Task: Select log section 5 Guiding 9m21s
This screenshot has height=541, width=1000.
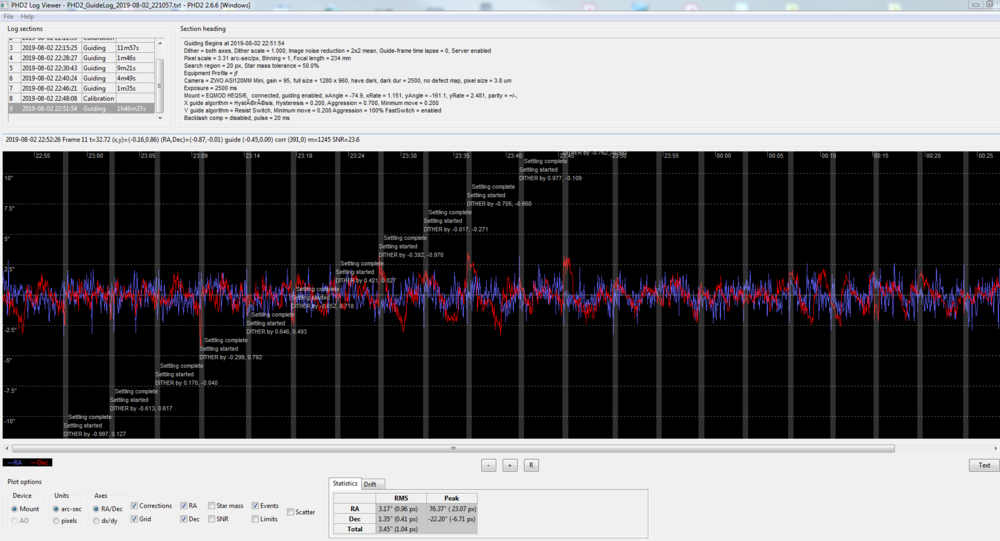Action: click(81, 68)
